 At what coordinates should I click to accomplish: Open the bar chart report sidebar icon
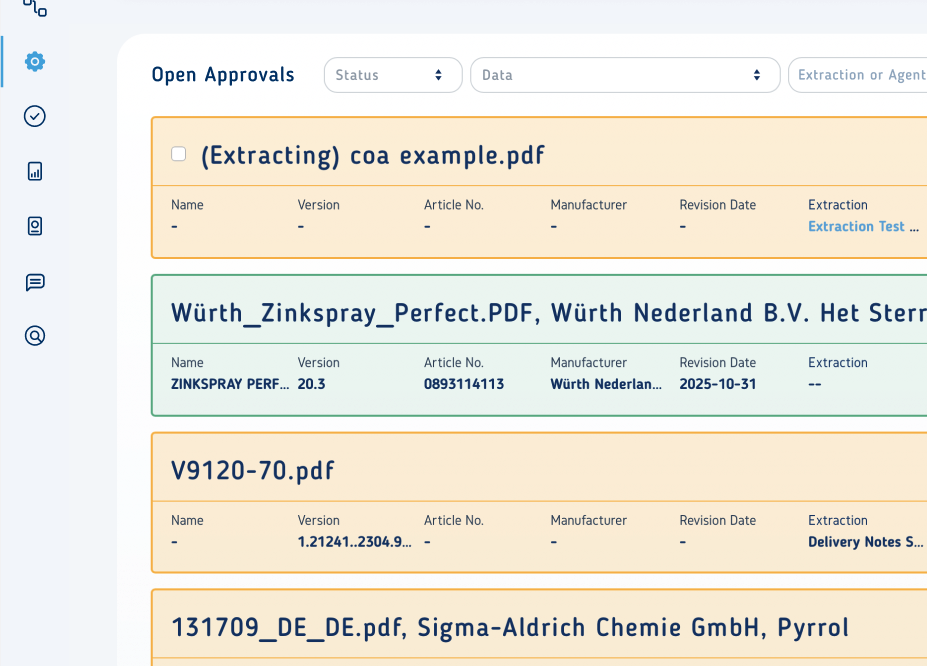[35, 171]
